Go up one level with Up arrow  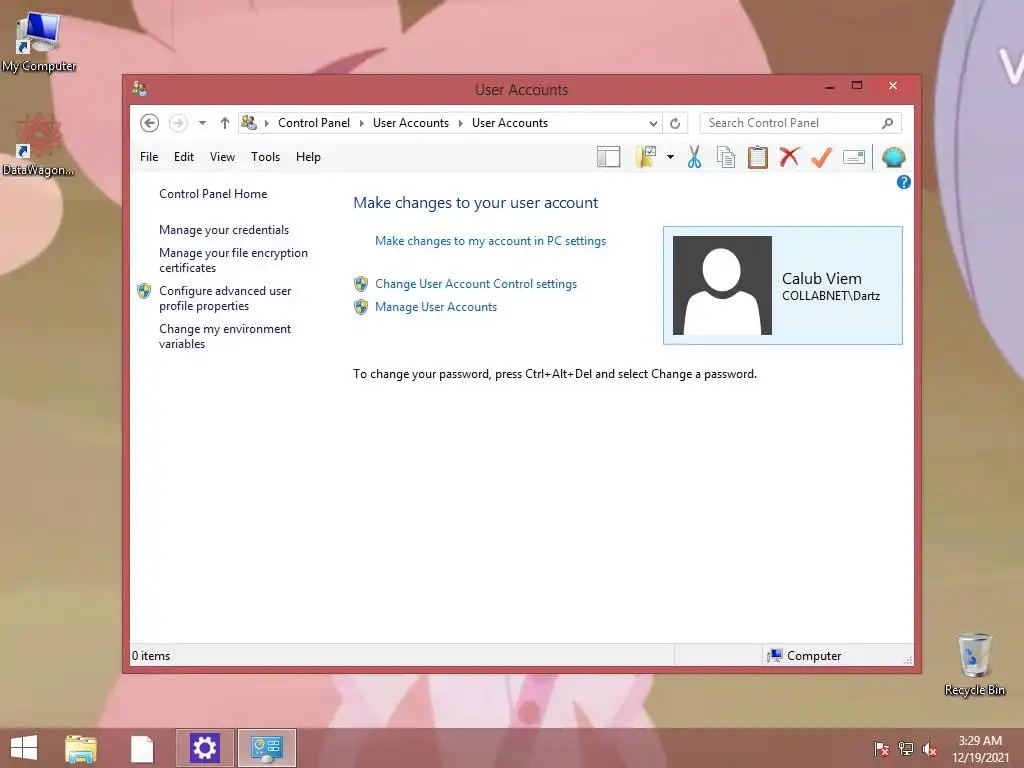[x=225, y=123]
